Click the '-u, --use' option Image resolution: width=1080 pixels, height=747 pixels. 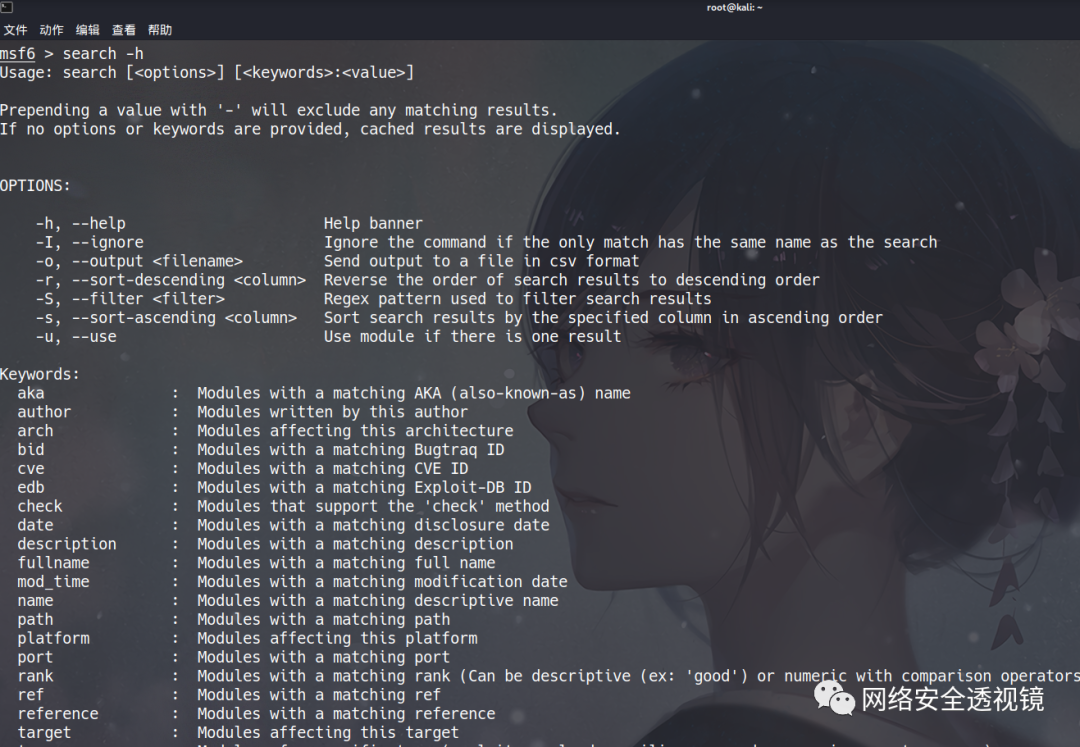[76, 337]
